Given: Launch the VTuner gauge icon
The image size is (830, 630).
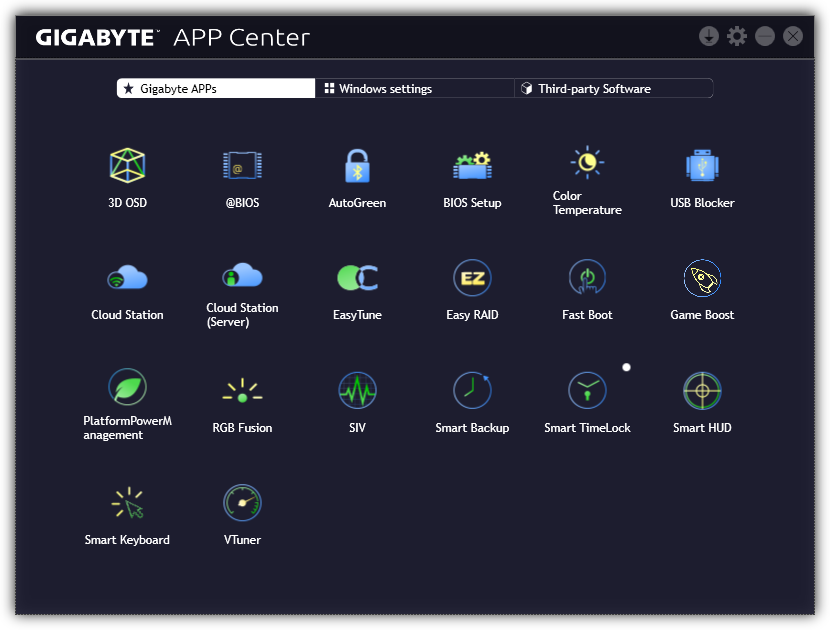Looking at the screenshot, I should pyautogui.click(x=242, y=502).
